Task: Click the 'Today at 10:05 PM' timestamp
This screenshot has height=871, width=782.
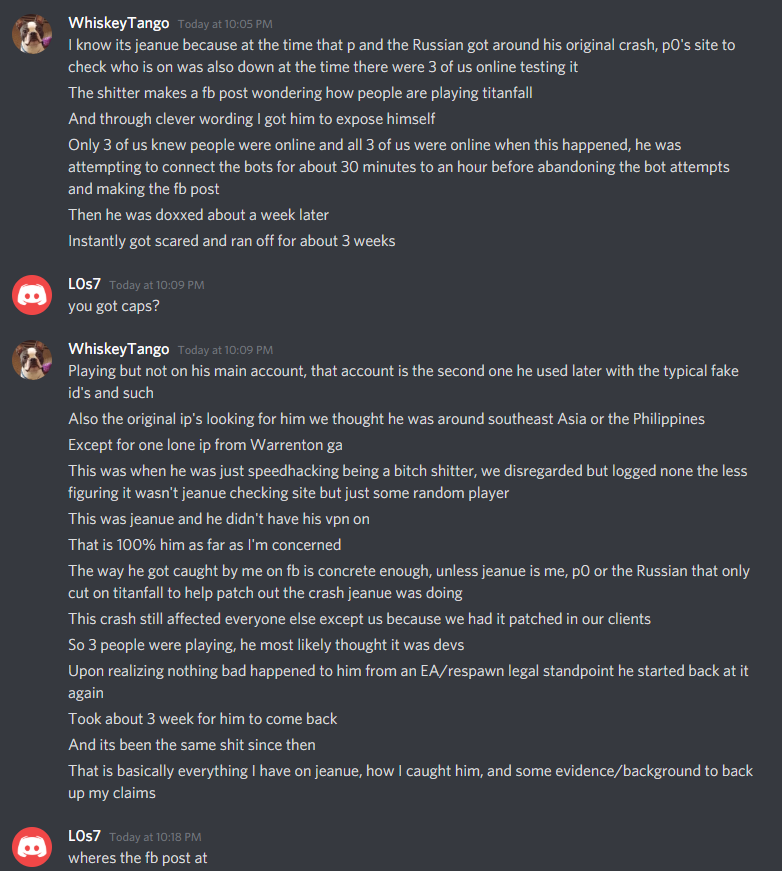Action: point(225,24)
